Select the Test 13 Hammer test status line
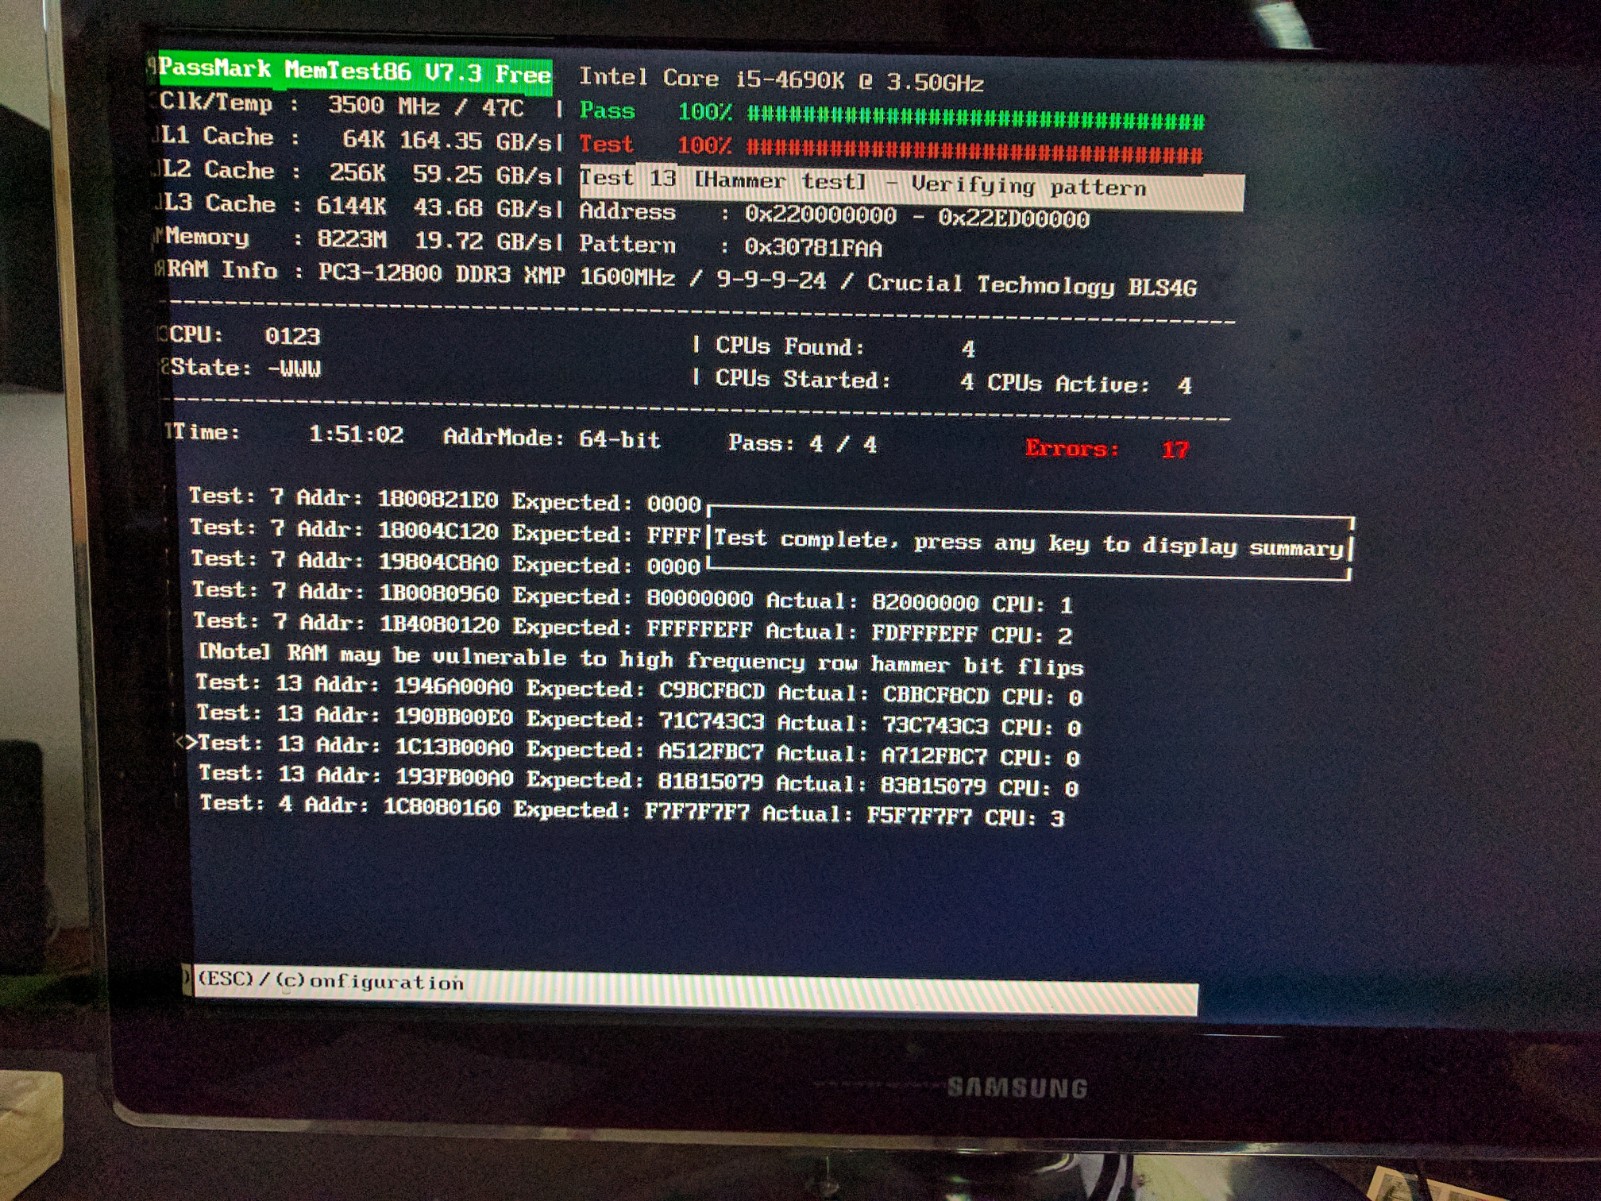 point(911,185)
